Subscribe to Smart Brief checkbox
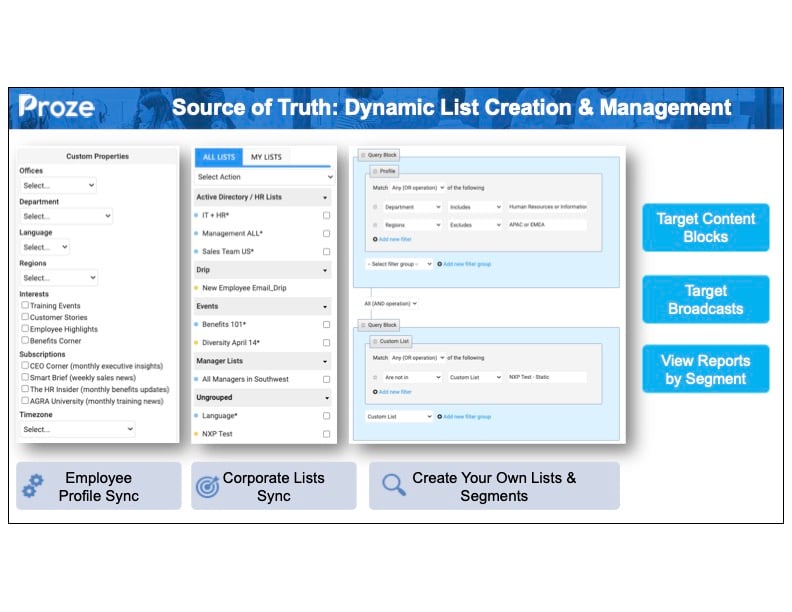792x612 pixels. tap(25, 377)
